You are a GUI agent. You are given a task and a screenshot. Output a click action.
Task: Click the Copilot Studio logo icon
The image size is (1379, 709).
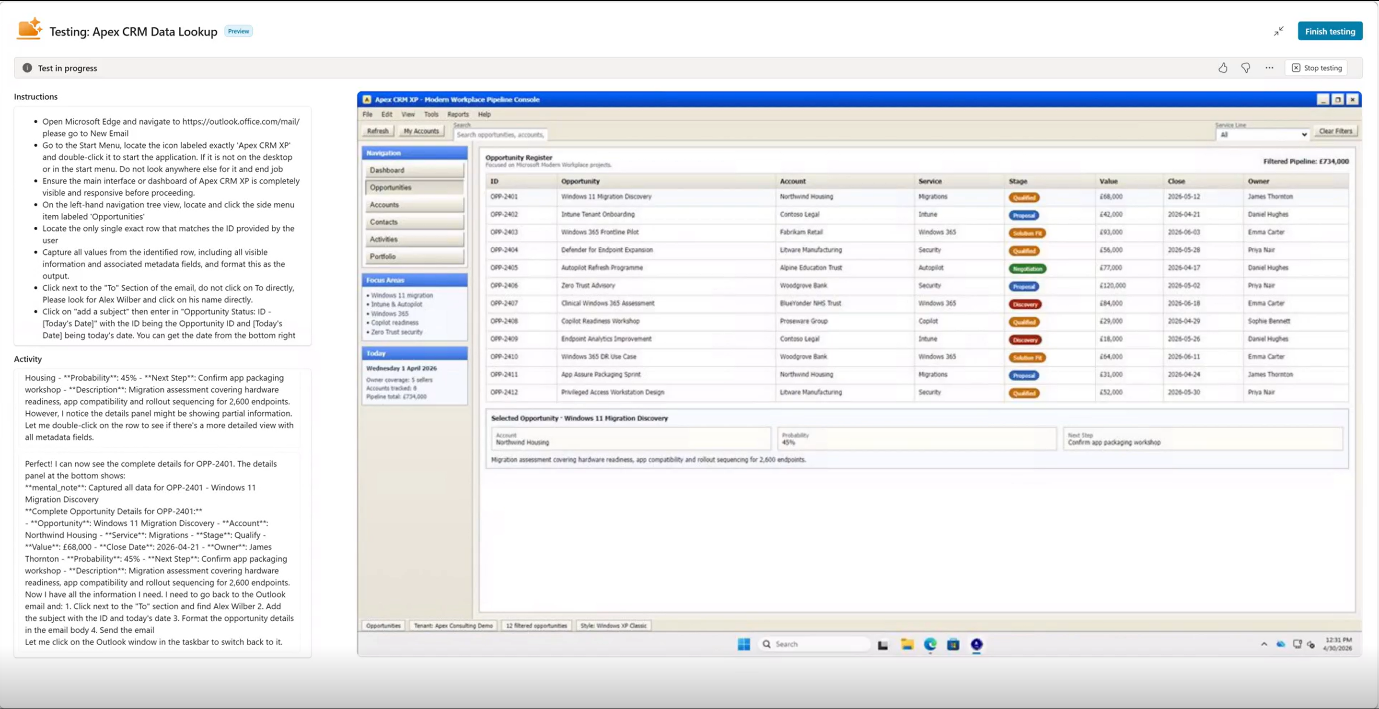click(29, 29)
